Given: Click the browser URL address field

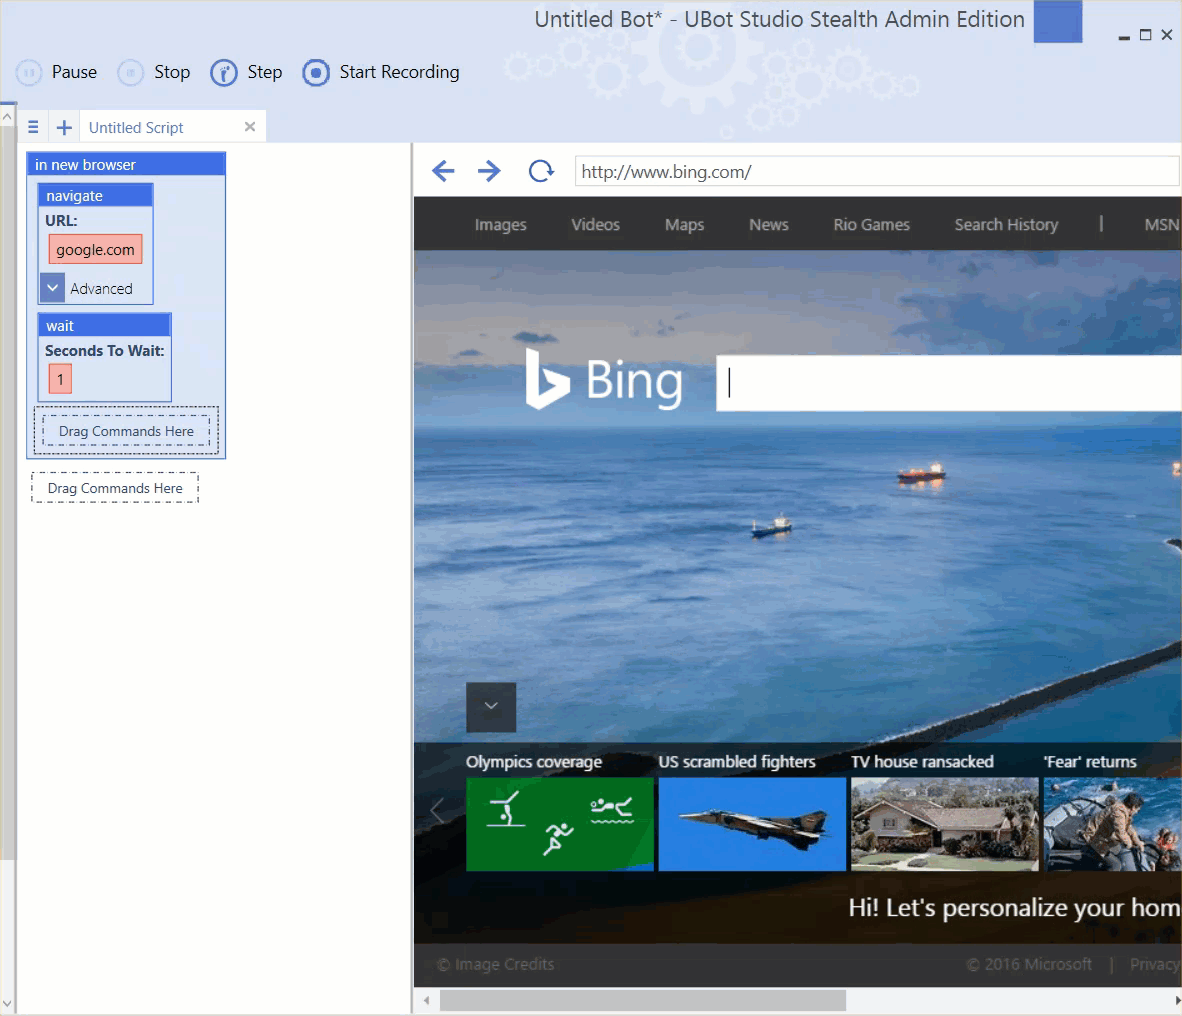Looking at the screenshot, I should tap(877, 171).
